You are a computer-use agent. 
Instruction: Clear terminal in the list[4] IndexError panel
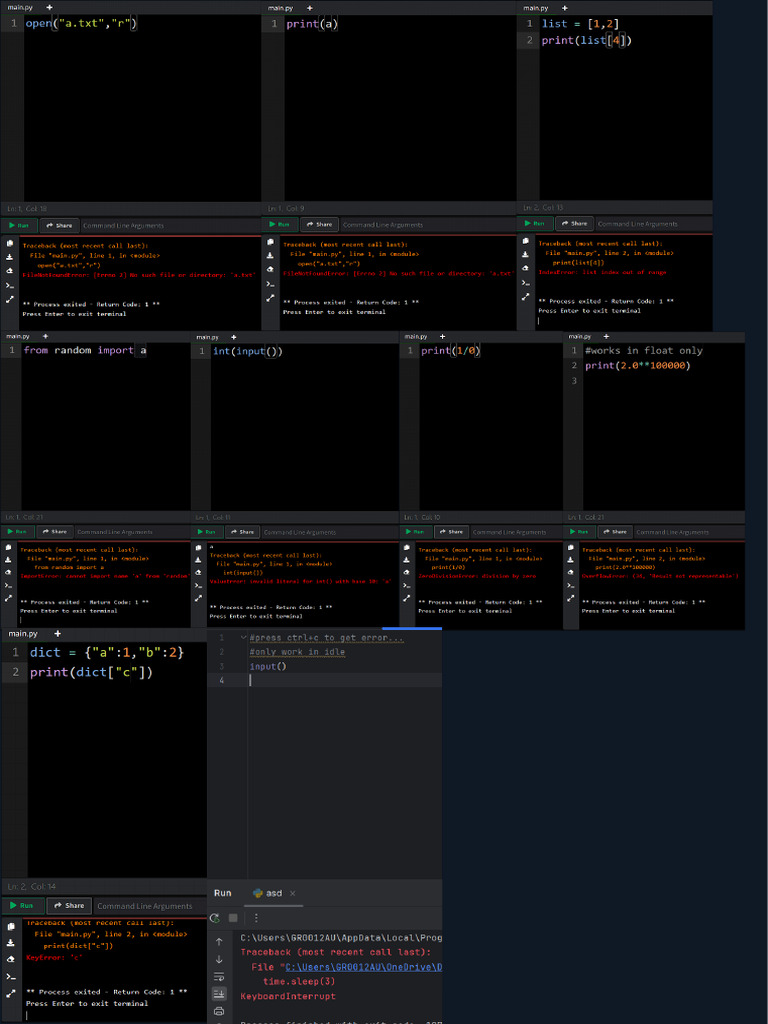point(525,268)
